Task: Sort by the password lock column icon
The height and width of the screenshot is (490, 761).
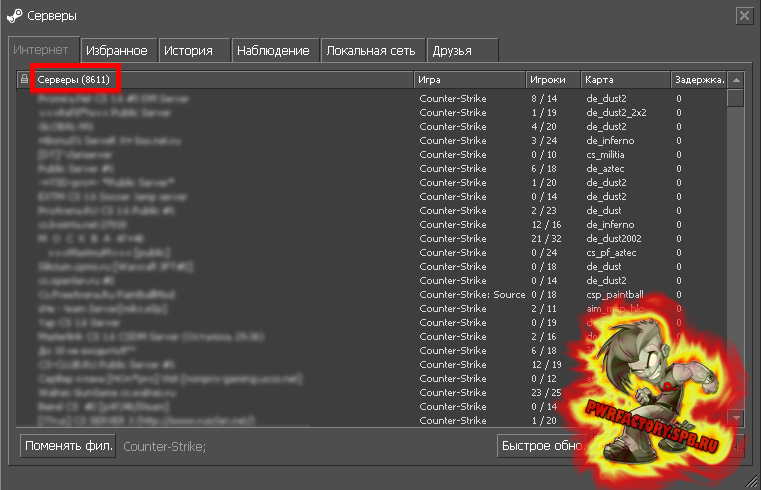Action: tap(25, 79)
